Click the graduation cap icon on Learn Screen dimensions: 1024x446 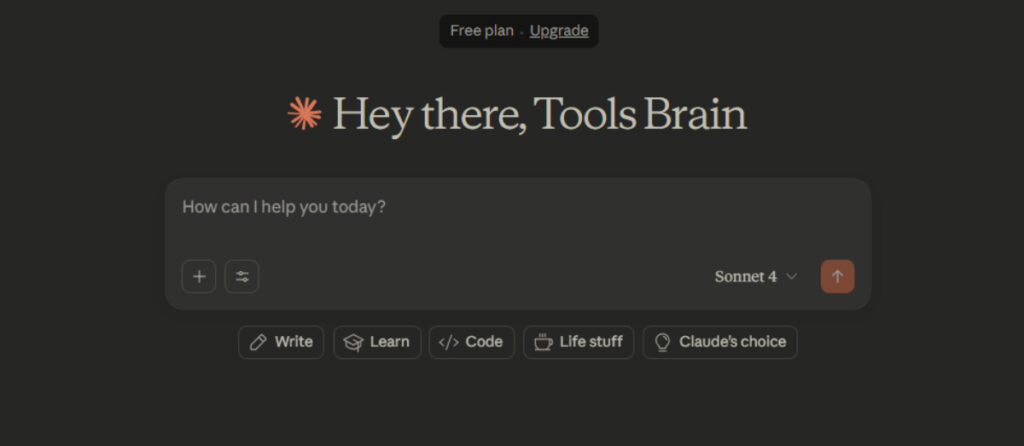coord(353,342)
